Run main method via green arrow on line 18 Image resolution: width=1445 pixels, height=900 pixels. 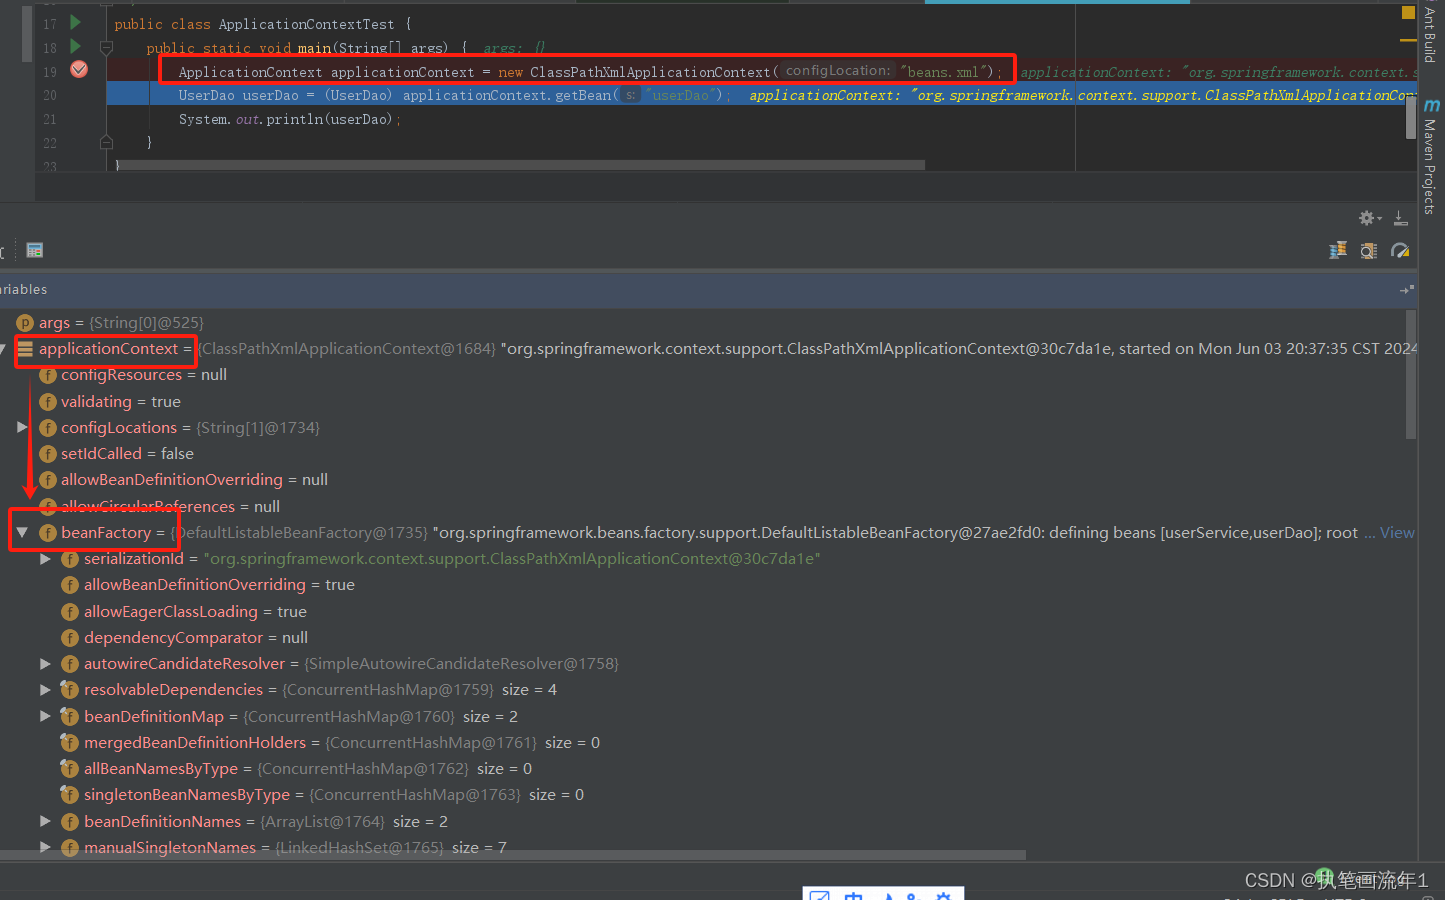pyautogui.click(x=75, y=46)
